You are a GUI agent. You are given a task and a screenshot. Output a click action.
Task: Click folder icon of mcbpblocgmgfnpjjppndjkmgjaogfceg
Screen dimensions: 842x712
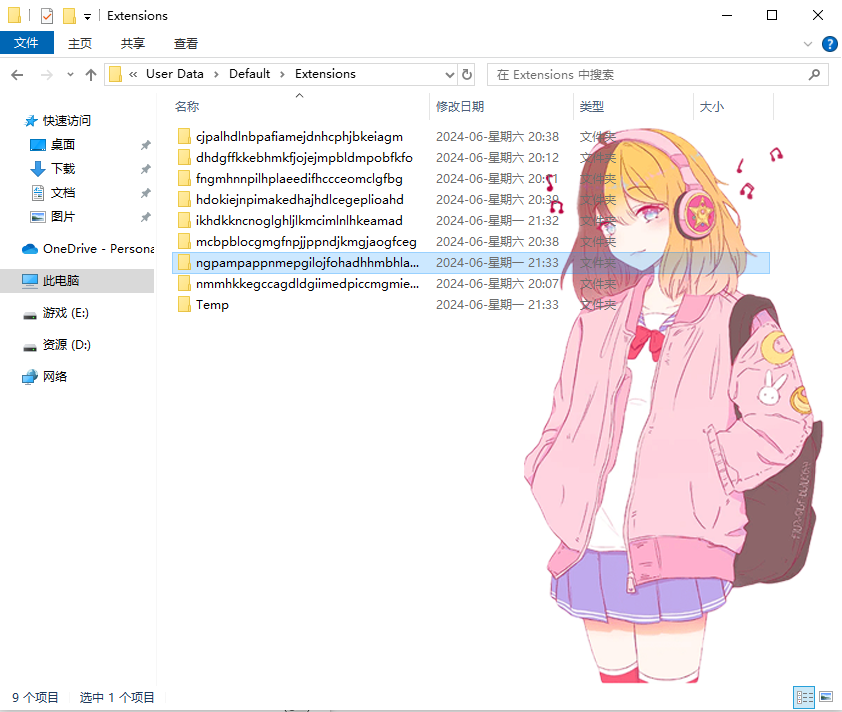pos(184,241)
